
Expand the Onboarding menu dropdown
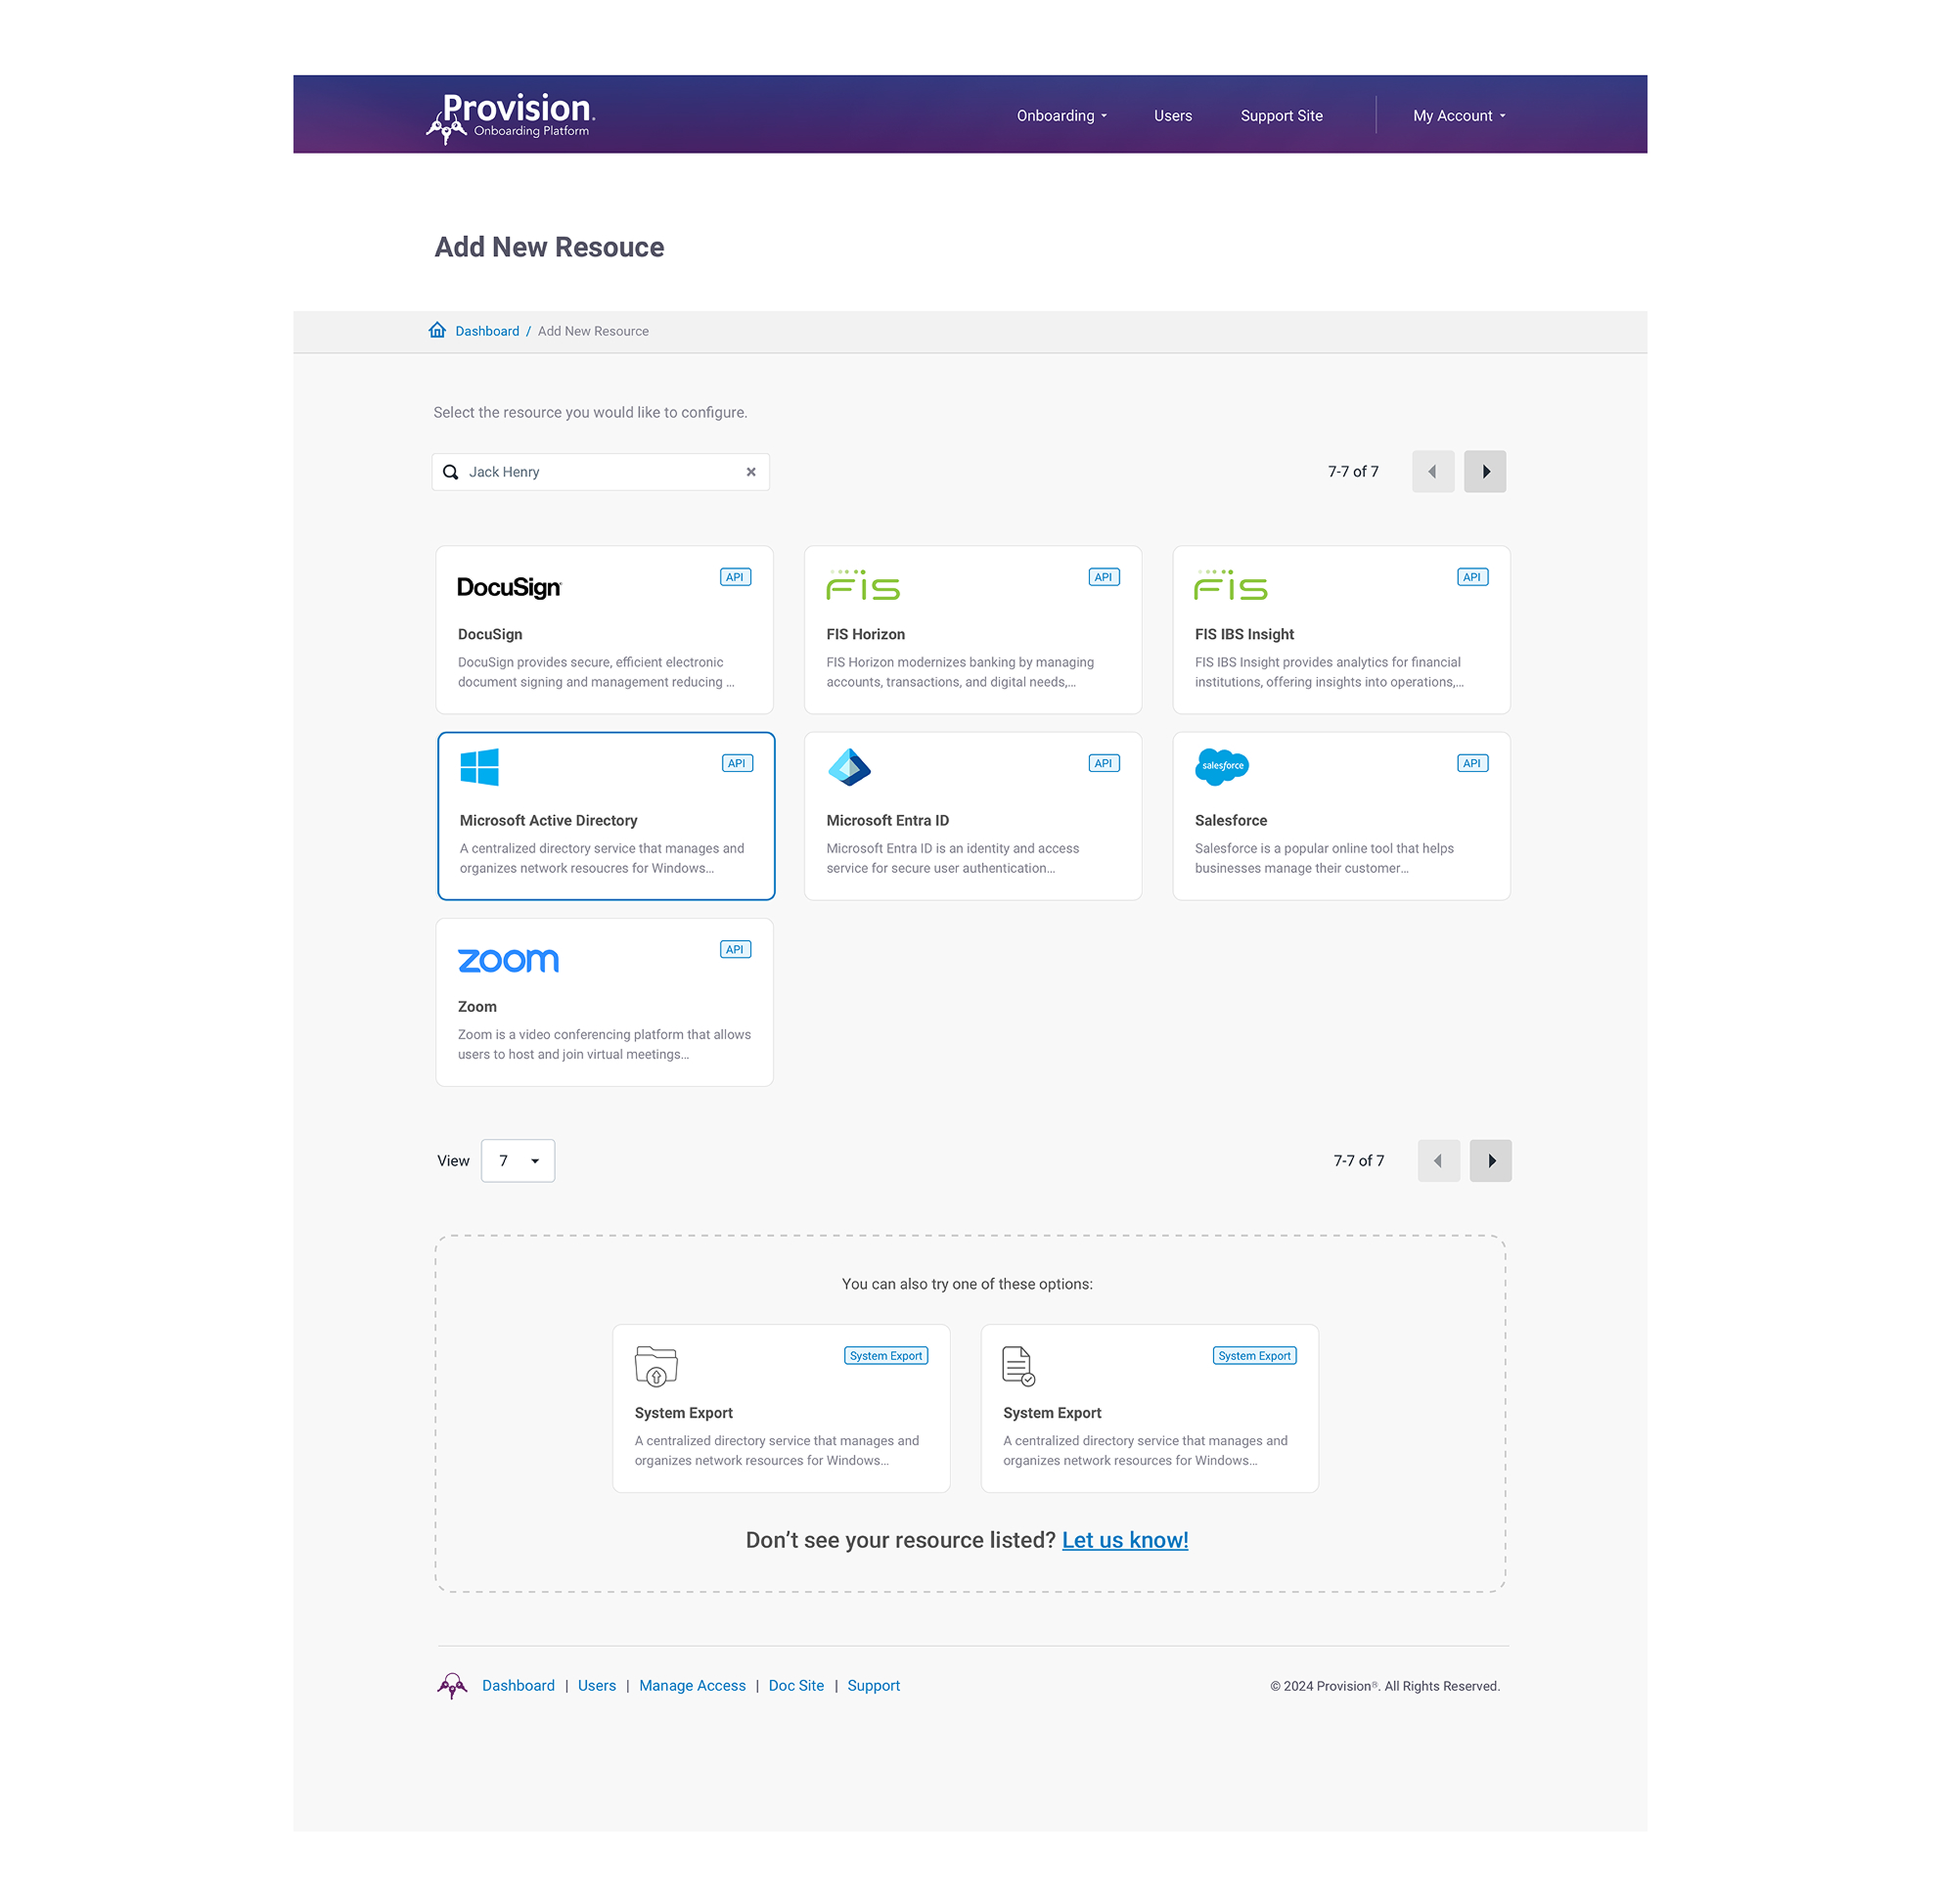pos(1061,116)
